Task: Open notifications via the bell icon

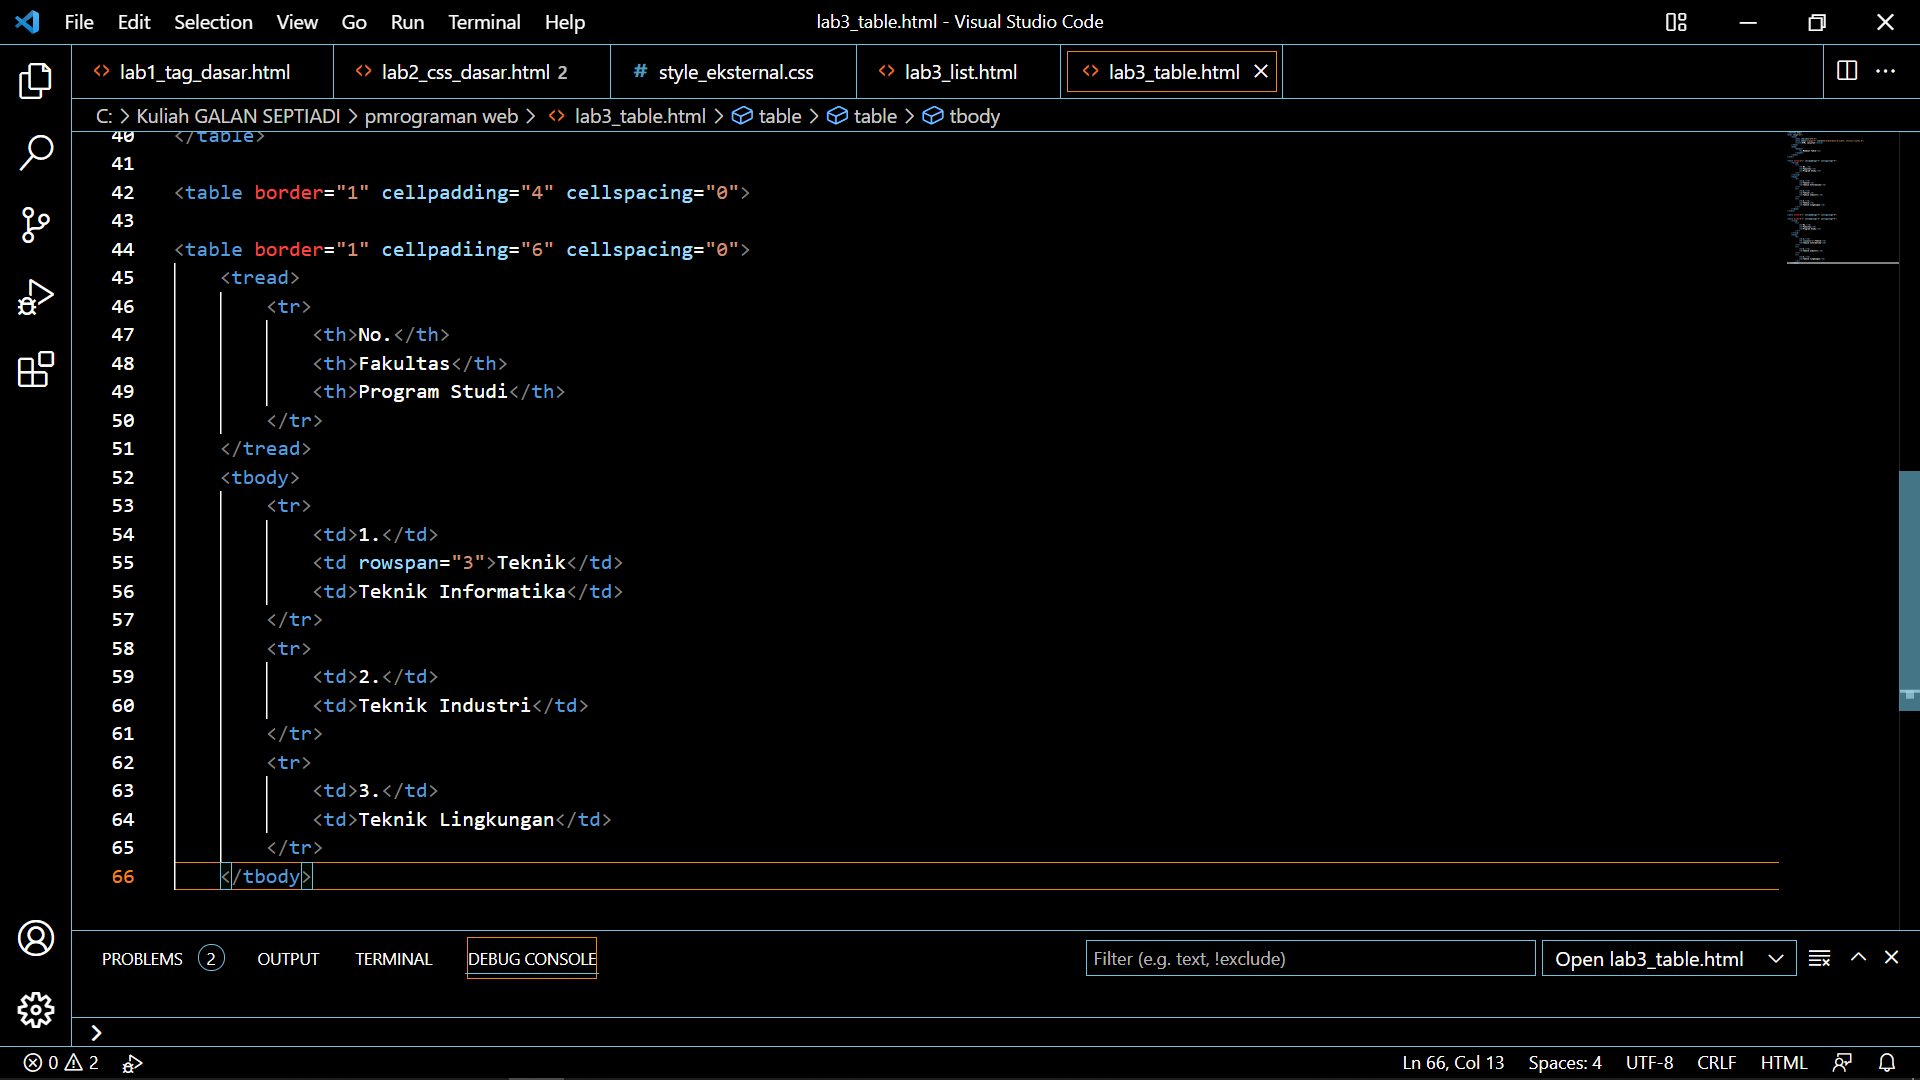Action: 1888,1063
